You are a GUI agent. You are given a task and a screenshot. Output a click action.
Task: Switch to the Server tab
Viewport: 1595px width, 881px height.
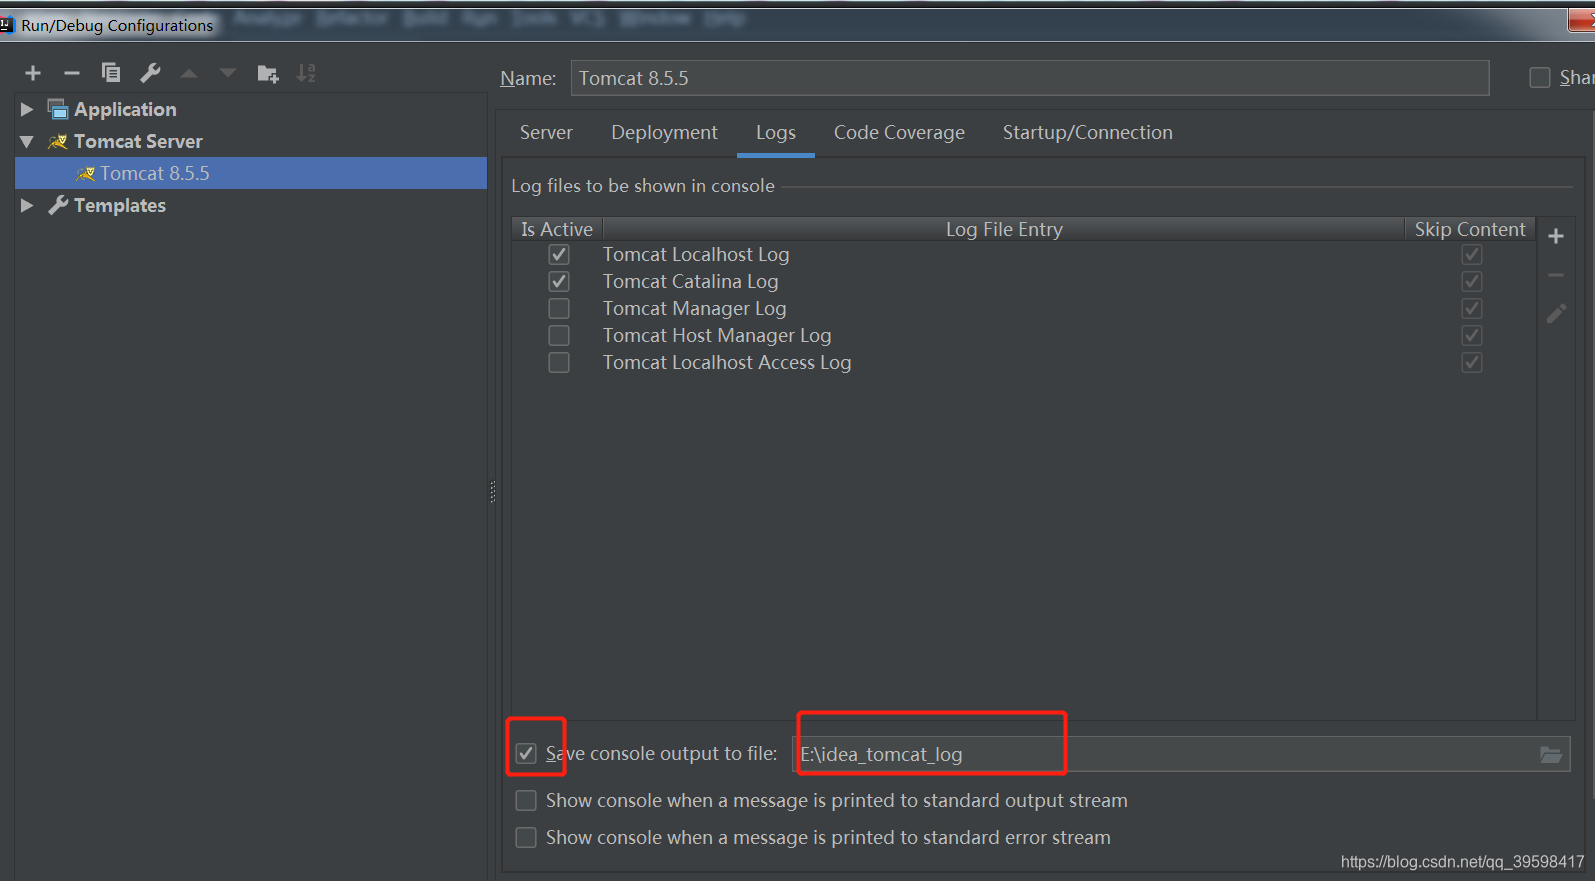pyautogui.click(x=546, y=132)
